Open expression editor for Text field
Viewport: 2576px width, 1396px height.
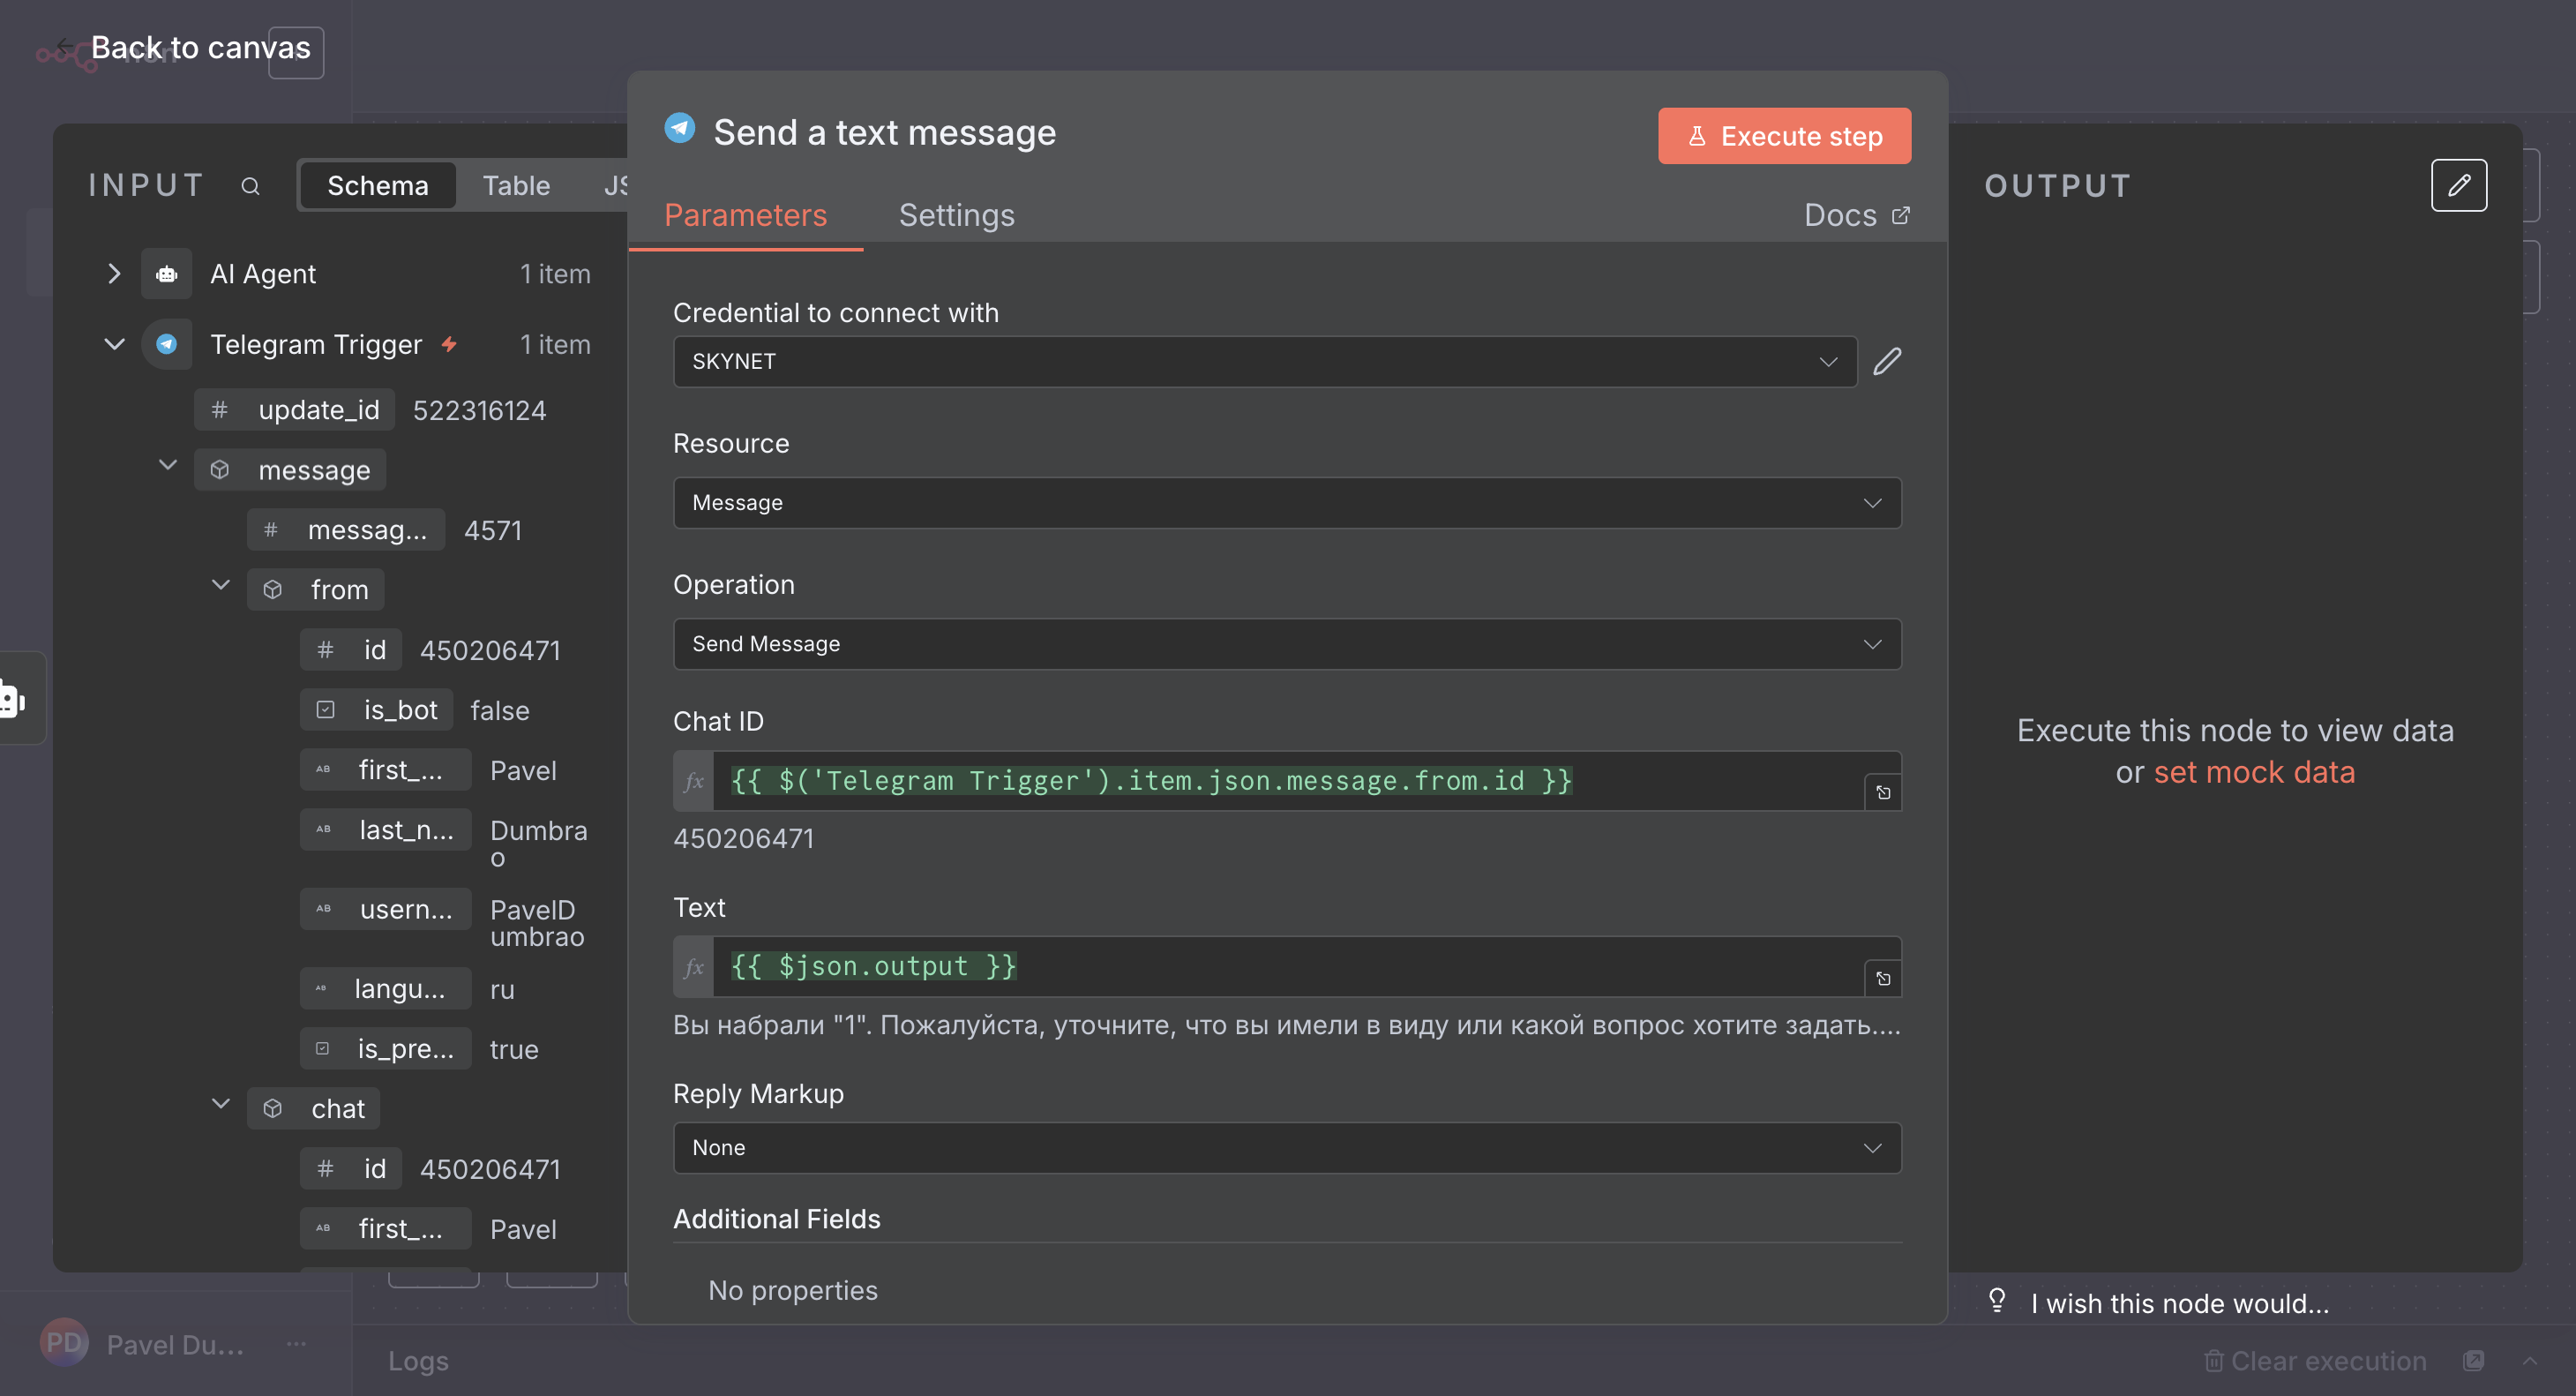[x=1882, y=978]
